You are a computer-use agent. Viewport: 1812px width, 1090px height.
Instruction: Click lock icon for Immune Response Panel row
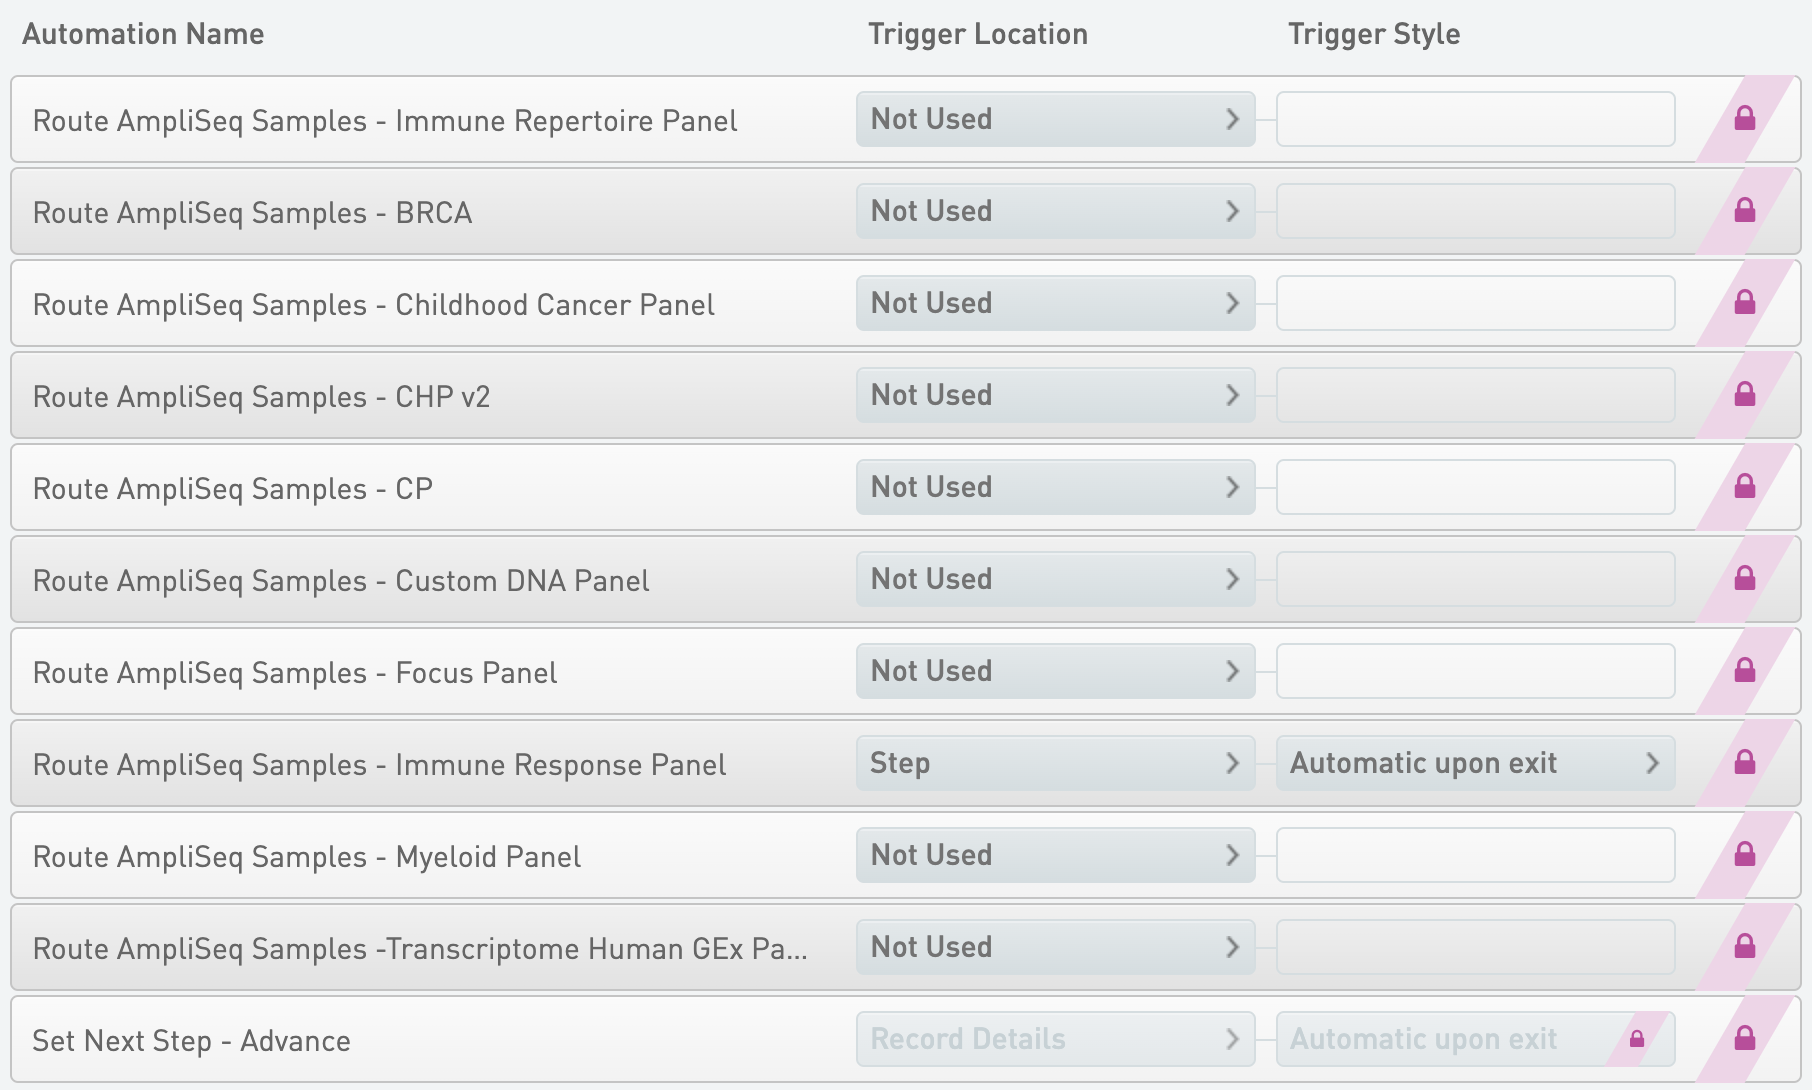tap(1745, 763)
